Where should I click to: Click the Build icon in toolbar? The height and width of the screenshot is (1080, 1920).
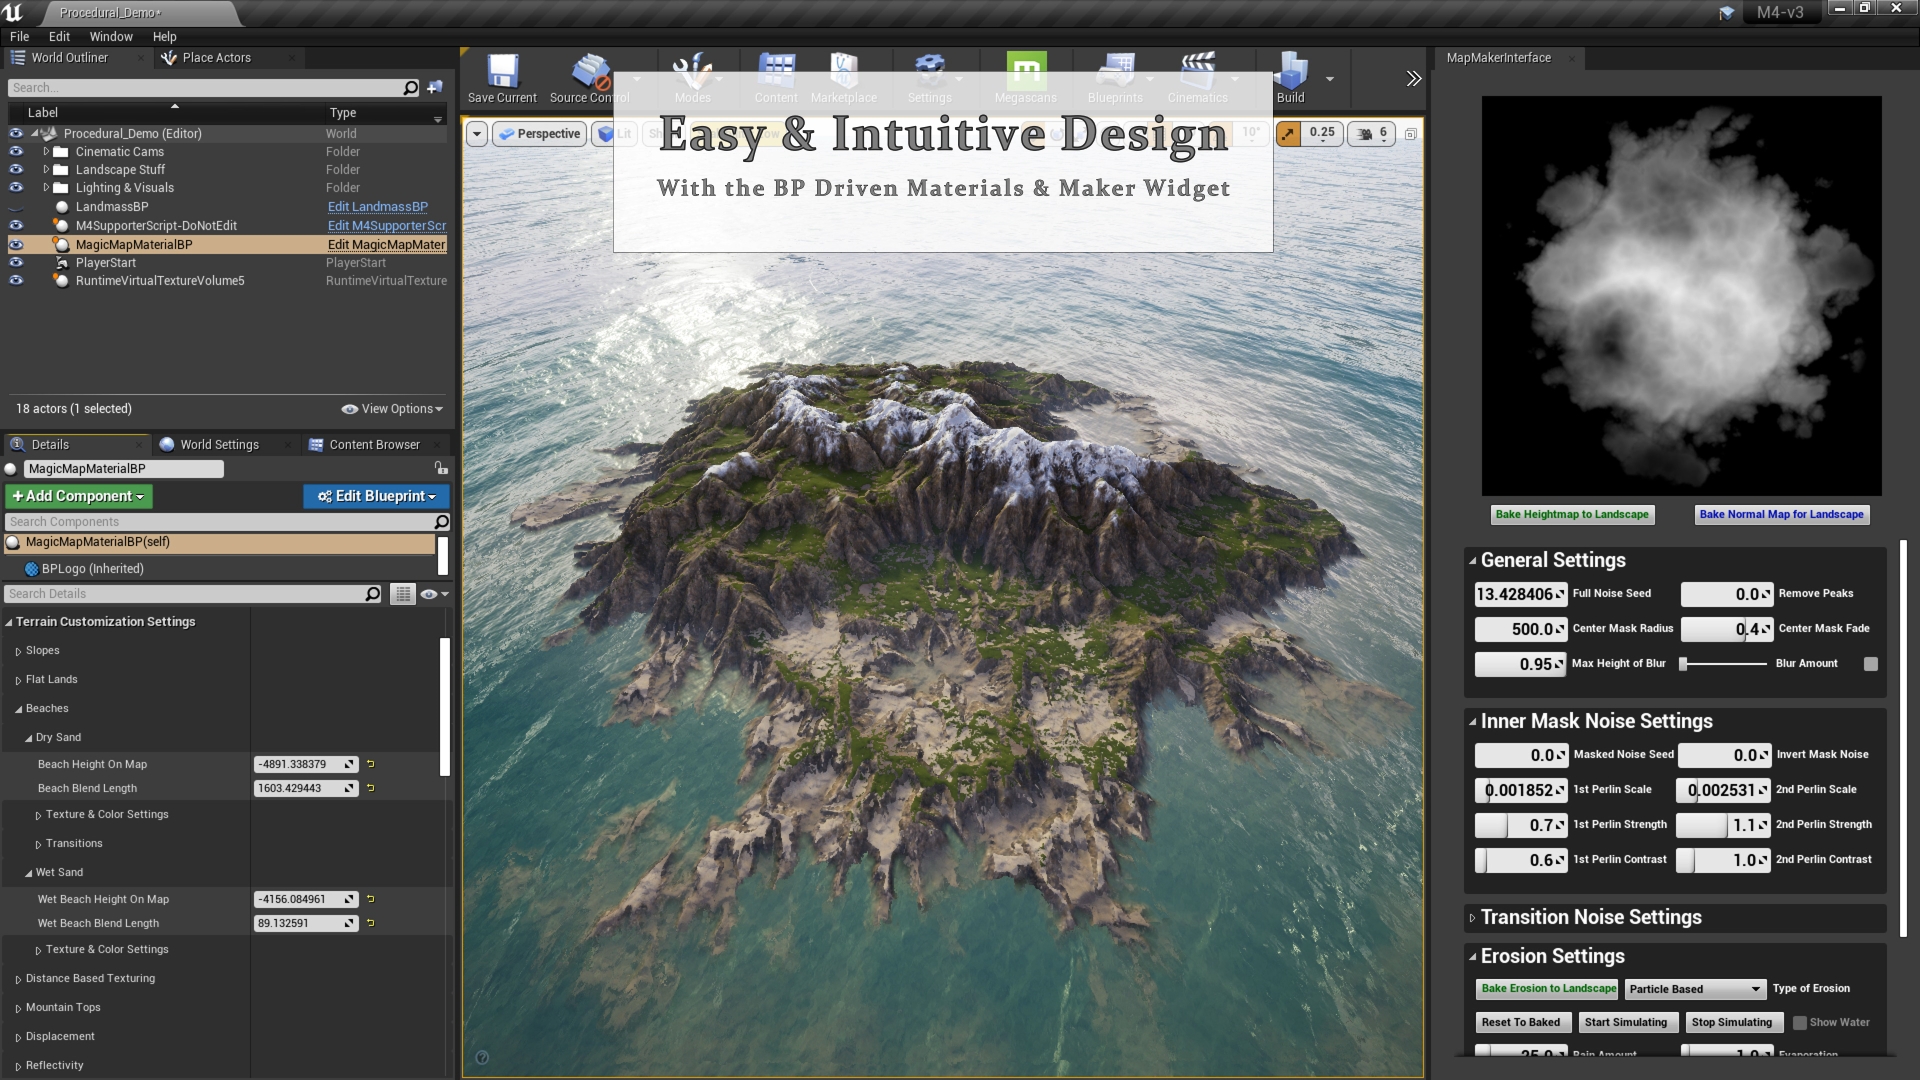1290,74
